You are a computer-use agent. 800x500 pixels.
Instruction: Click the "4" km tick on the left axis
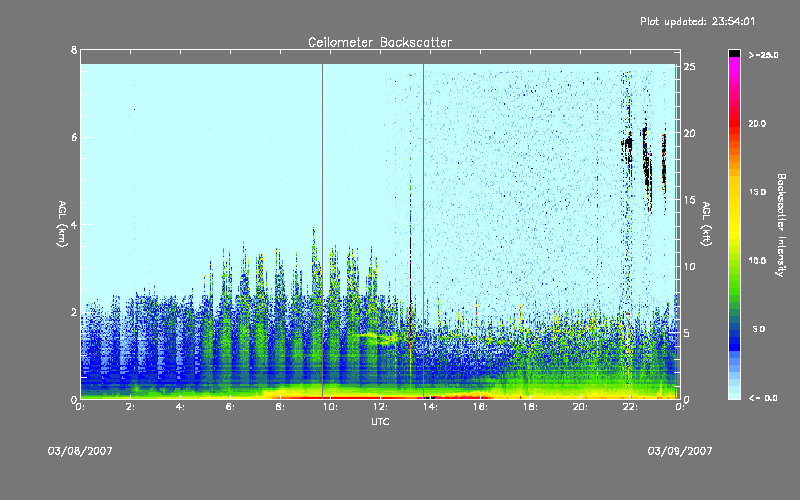click(x=74, y=224)
